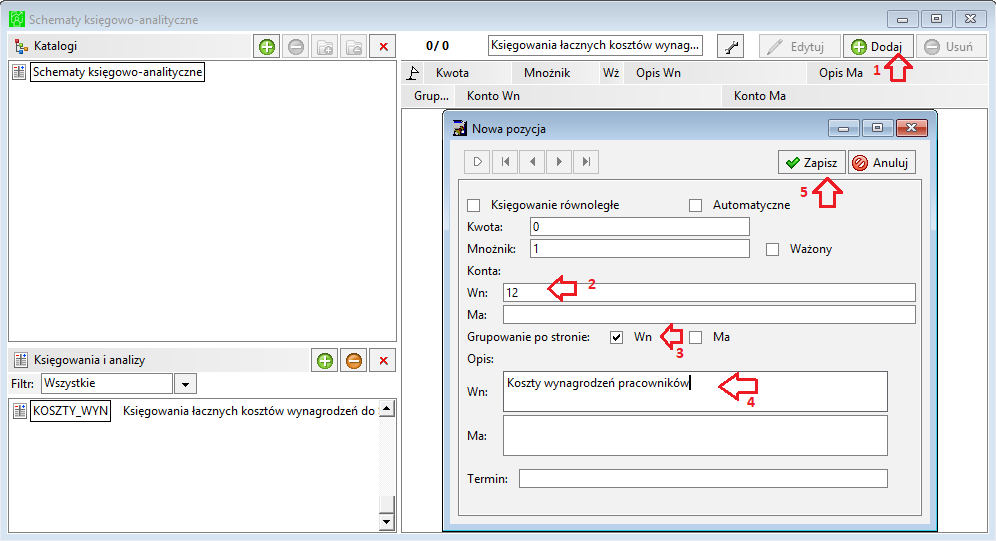Image resolution: width=996 pixels, height=541 pixels.
Task: Click scroll down arrow in bookings list
Action: 386,522
